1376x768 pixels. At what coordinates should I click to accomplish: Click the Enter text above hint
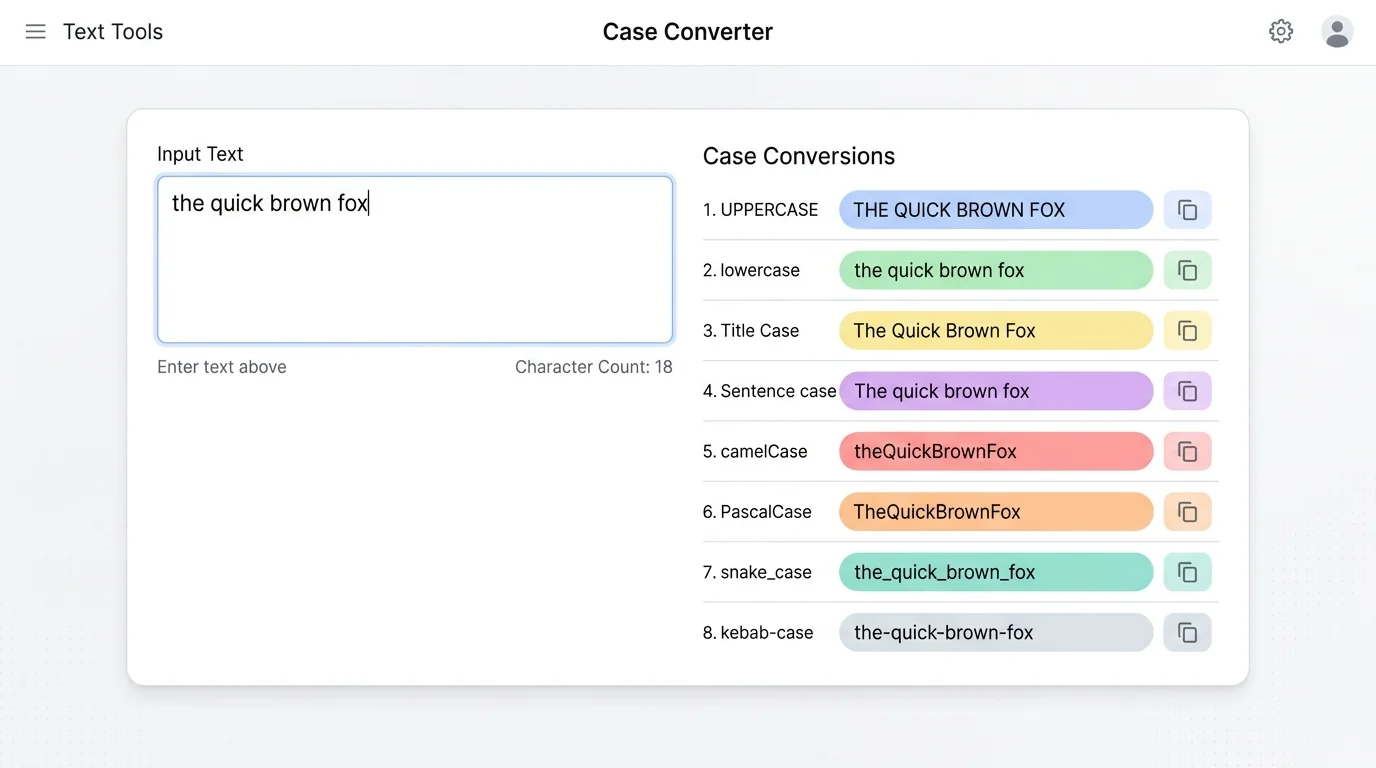coord(221,367)
